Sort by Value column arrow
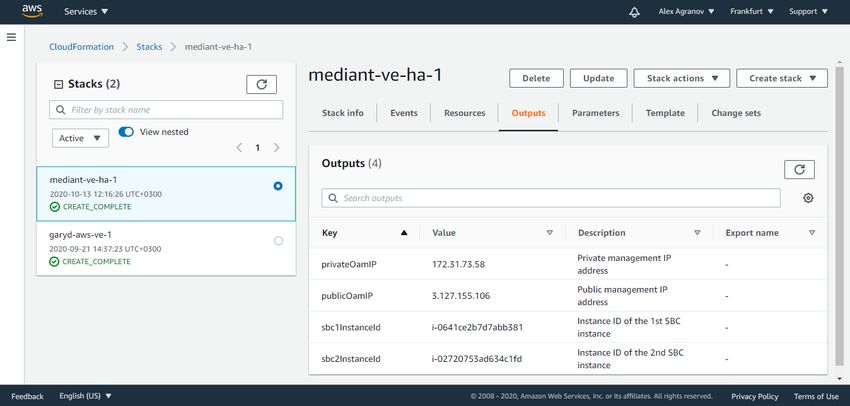Viewport: 850px width, 406px height. pyautogui.click(x=550, y=233)
